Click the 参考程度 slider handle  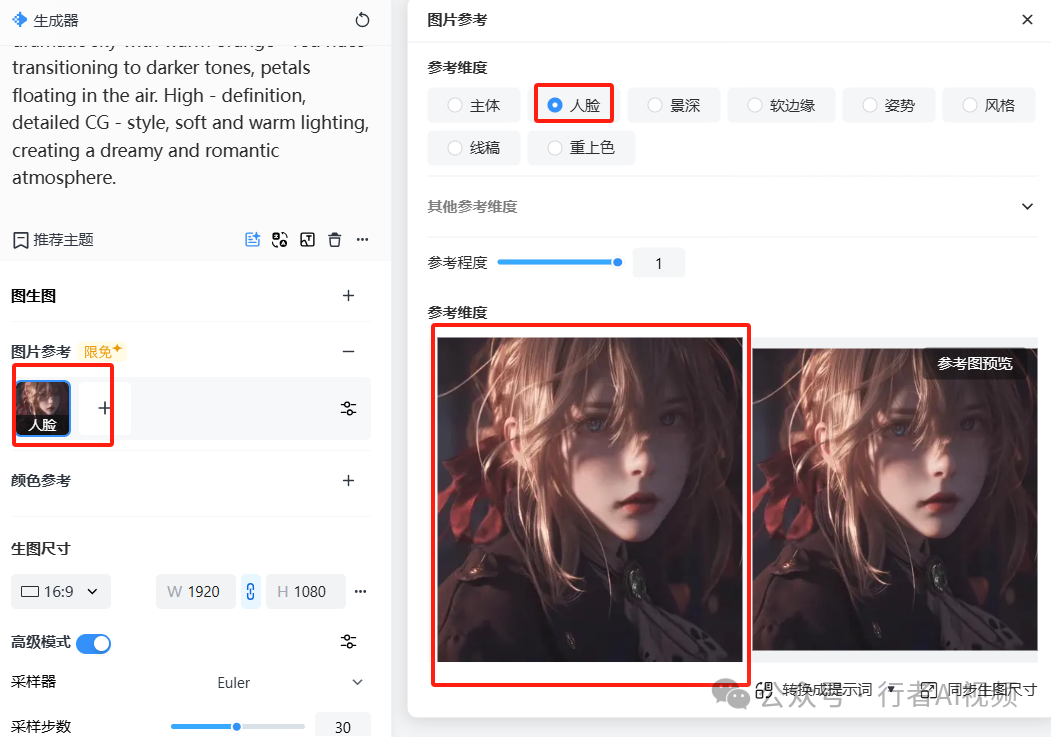(617, 263)
